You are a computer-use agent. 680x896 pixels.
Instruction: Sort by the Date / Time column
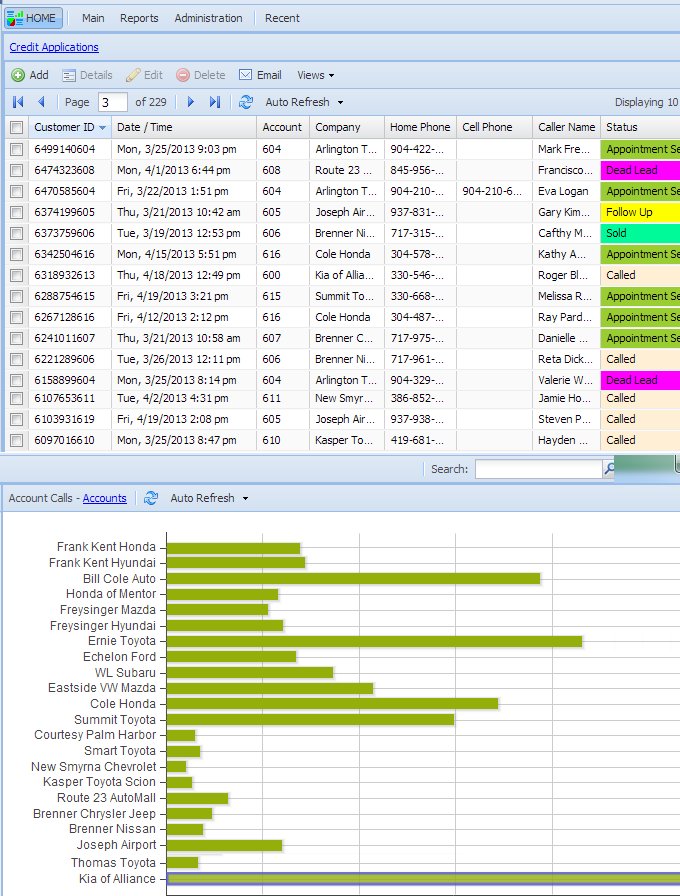click(x=184, y=127)
